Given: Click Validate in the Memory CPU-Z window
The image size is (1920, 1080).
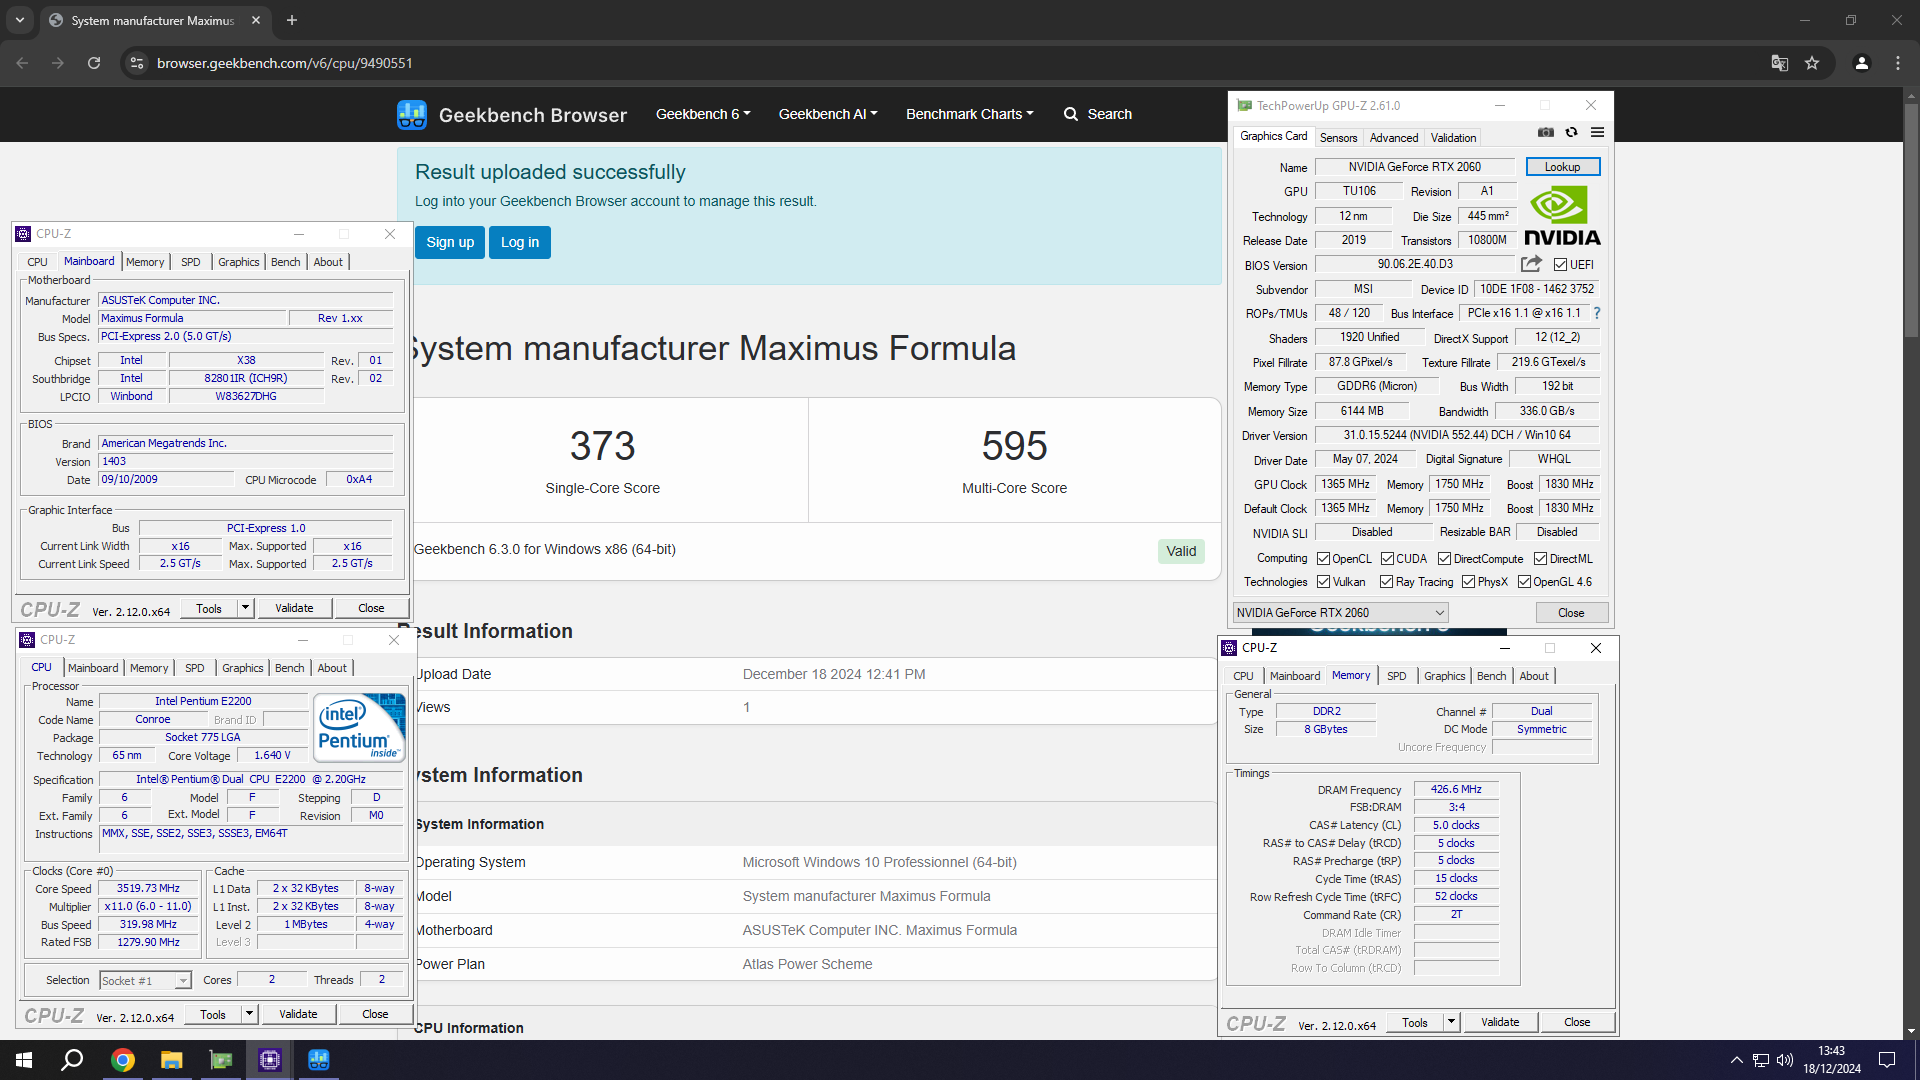Looking at the screenshot, I should (1500, 1022).
